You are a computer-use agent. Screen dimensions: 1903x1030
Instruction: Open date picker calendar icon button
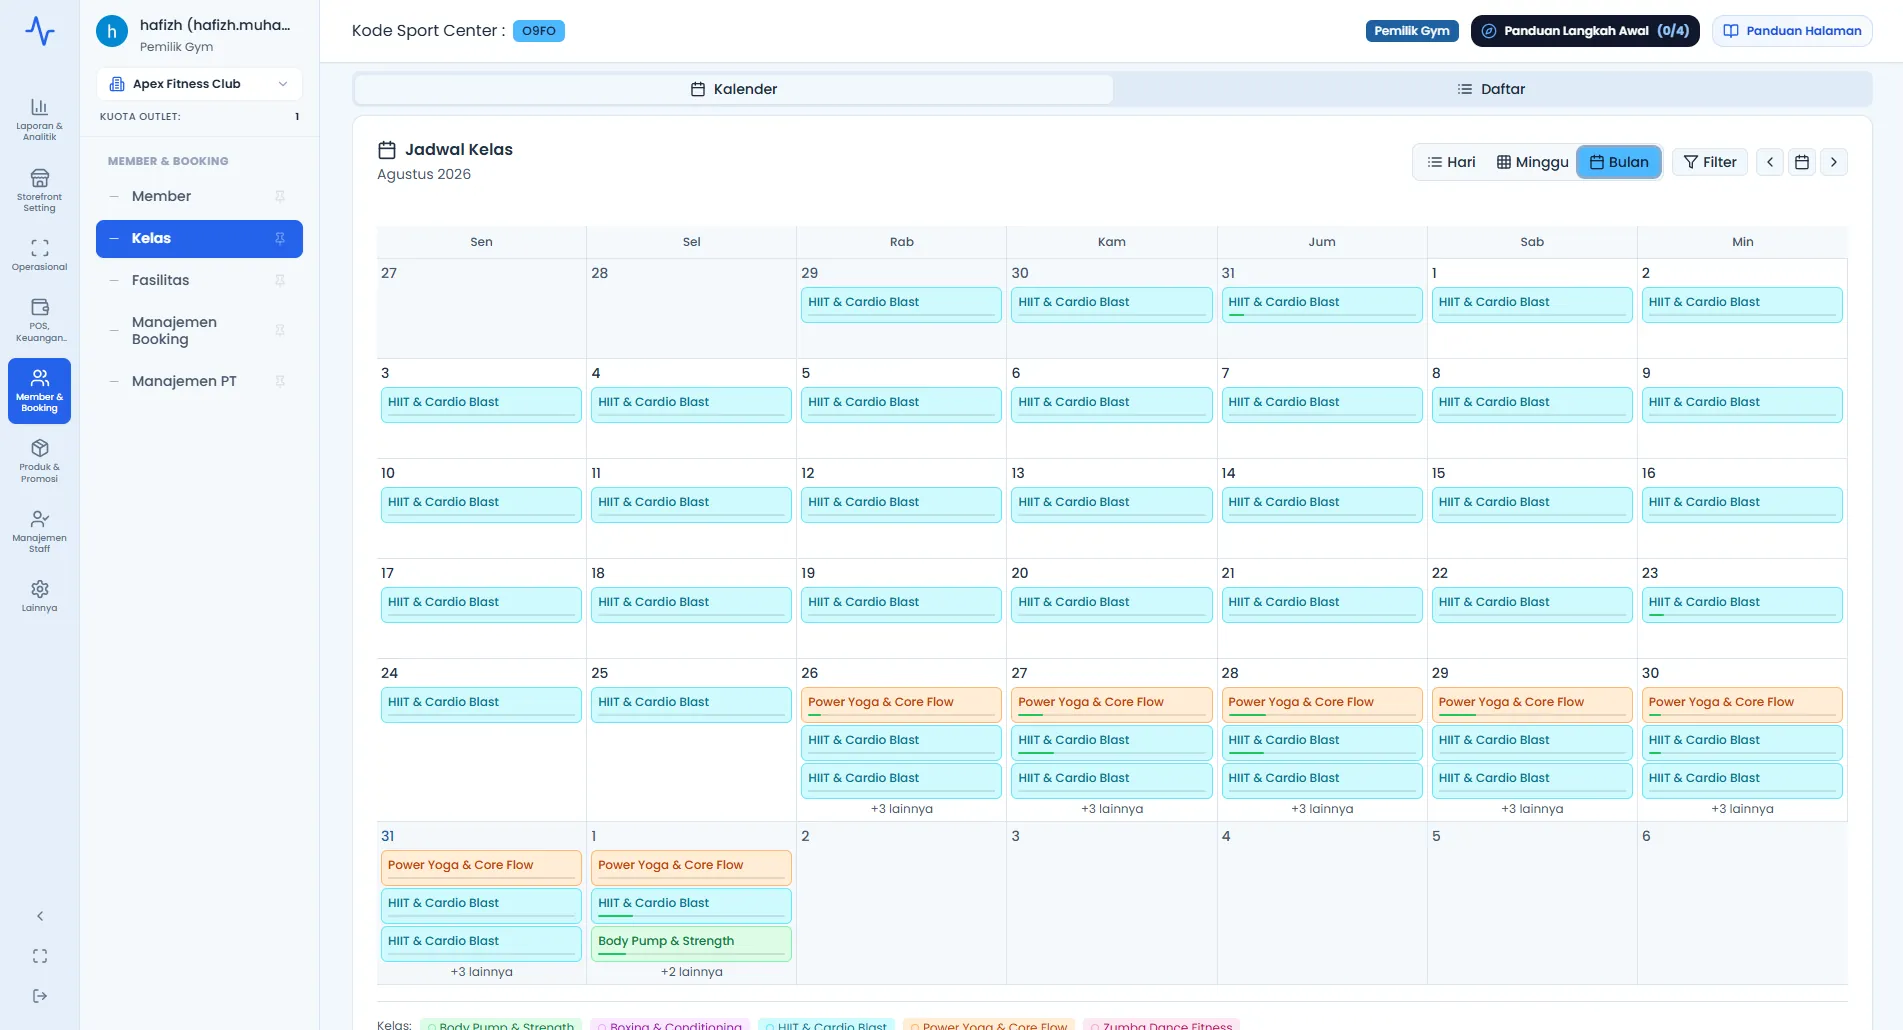(x=1802, y=162)
